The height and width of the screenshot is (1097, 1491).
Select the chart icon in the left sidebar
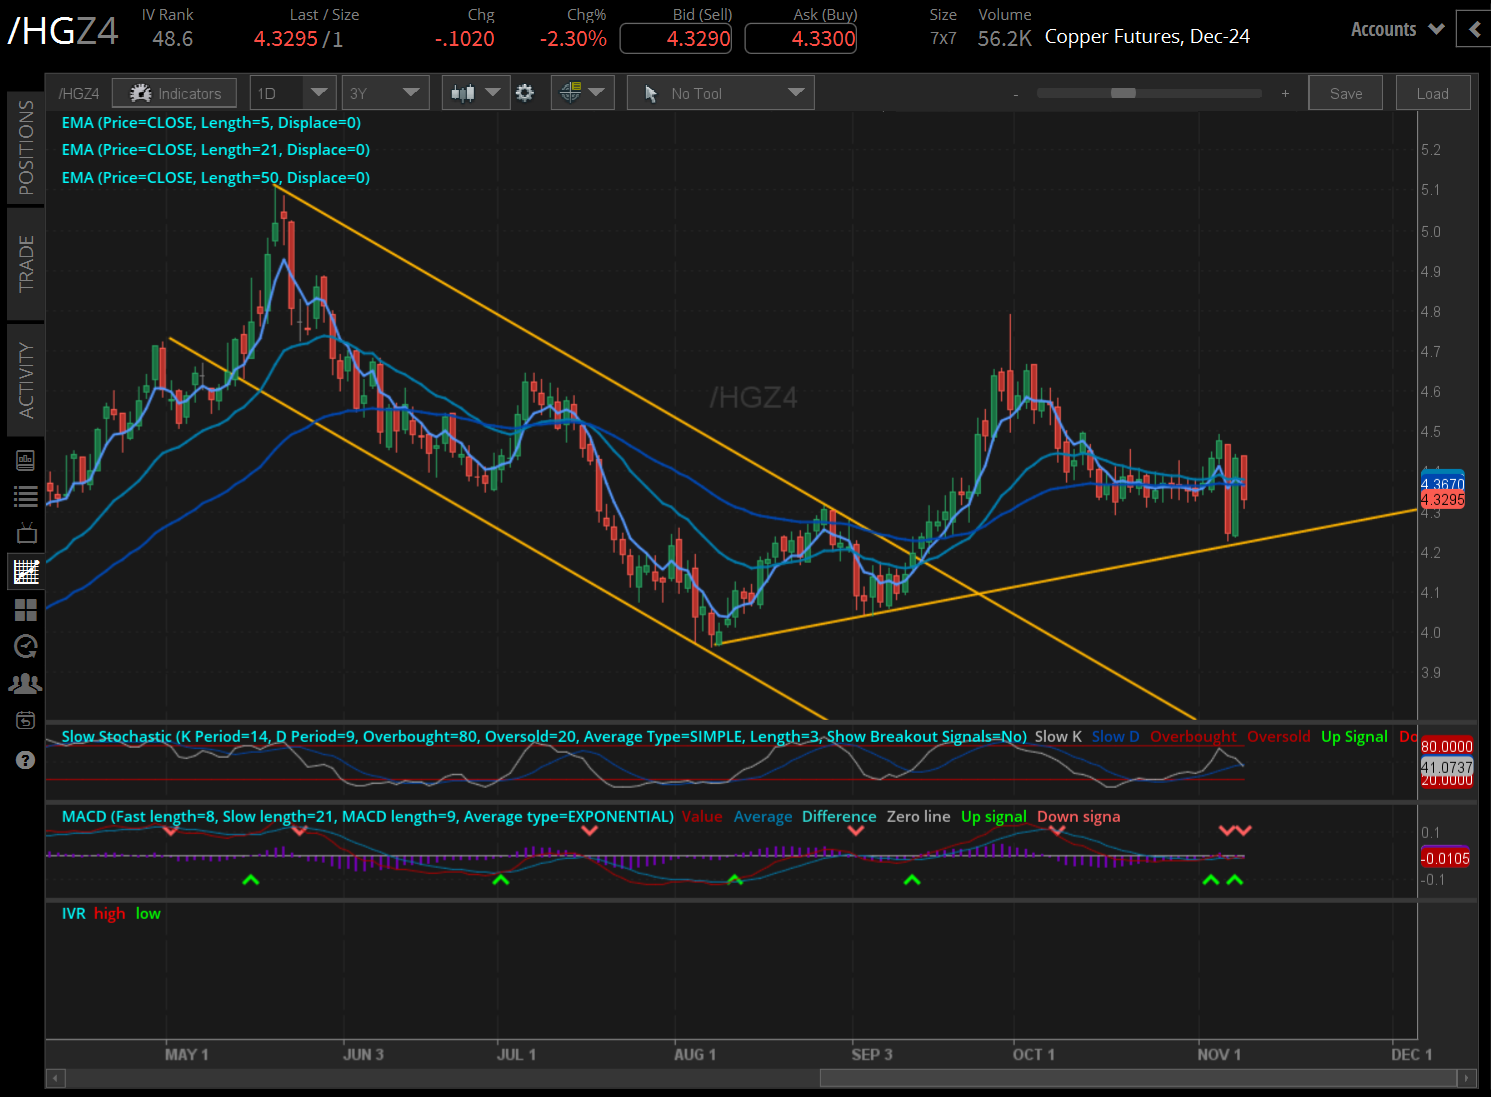pyautogui.click(x=25, y=571)
